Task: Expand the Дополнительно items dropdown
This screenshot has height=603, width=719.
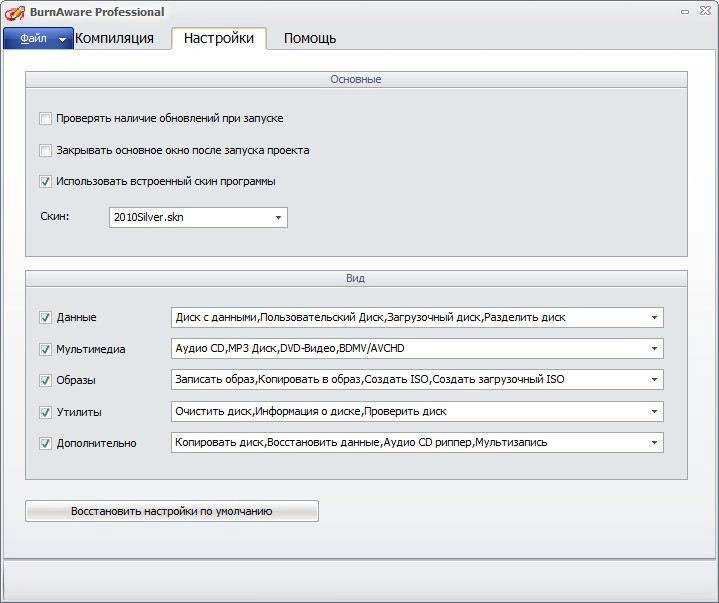Action: tap(417, 443)
